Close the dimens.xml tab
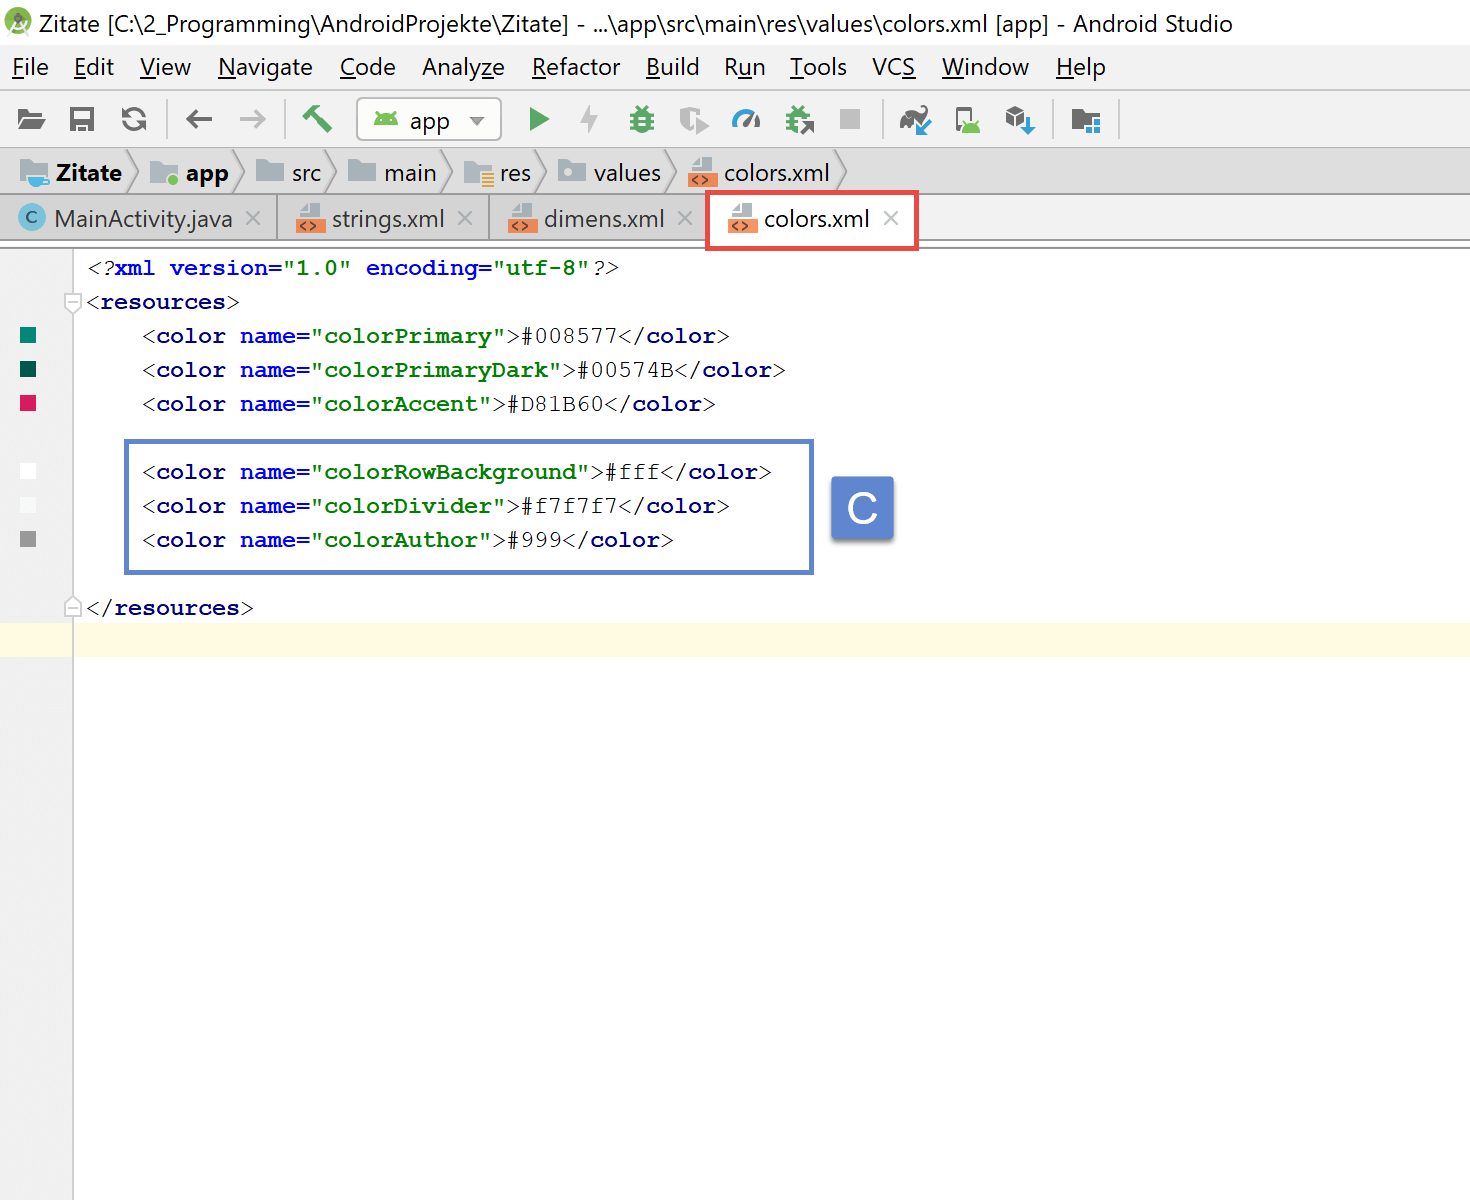 coord(685,218)
